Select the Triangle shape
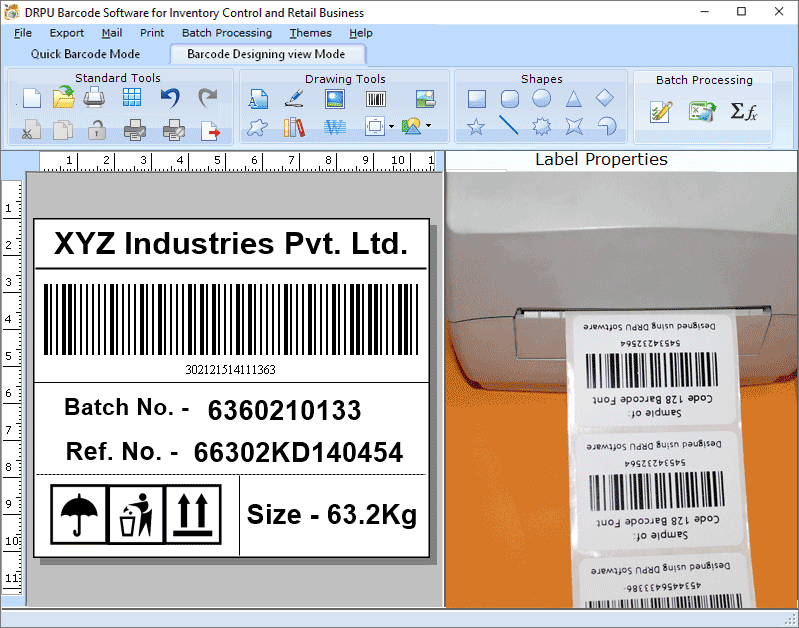 click(x=573, y=99)
